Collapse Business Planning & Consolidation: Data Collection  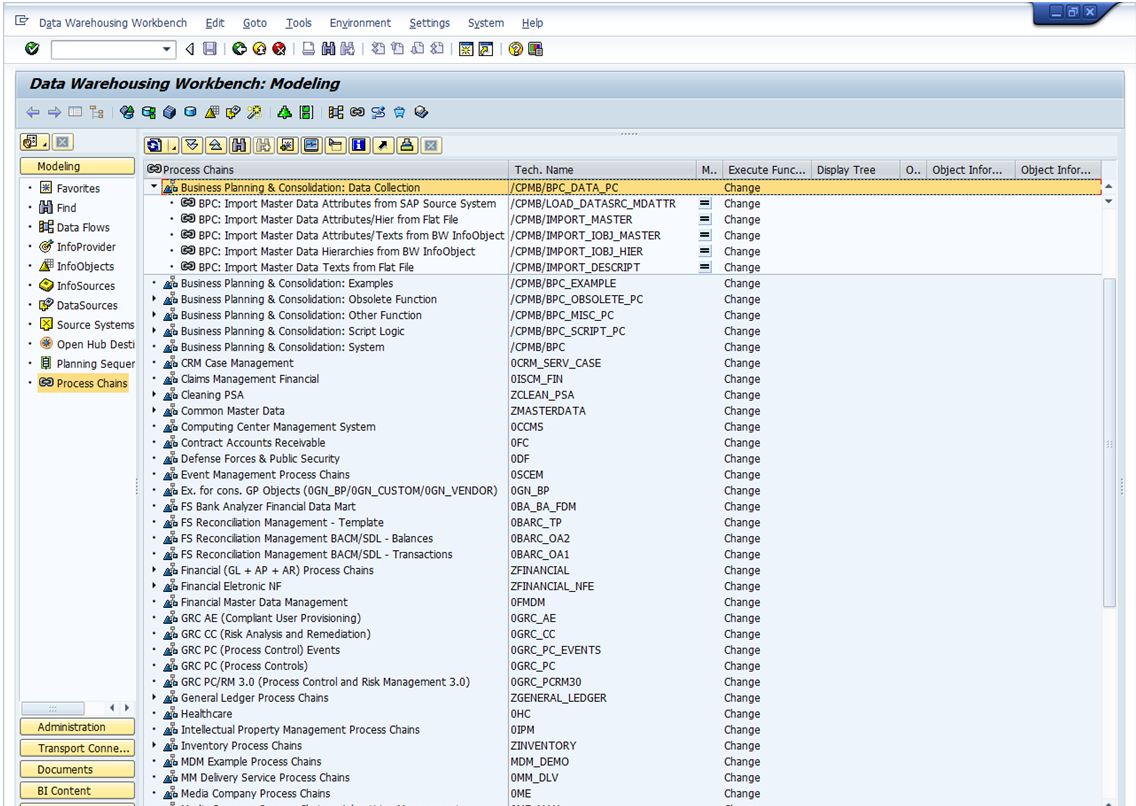click(x=154, y=187)
